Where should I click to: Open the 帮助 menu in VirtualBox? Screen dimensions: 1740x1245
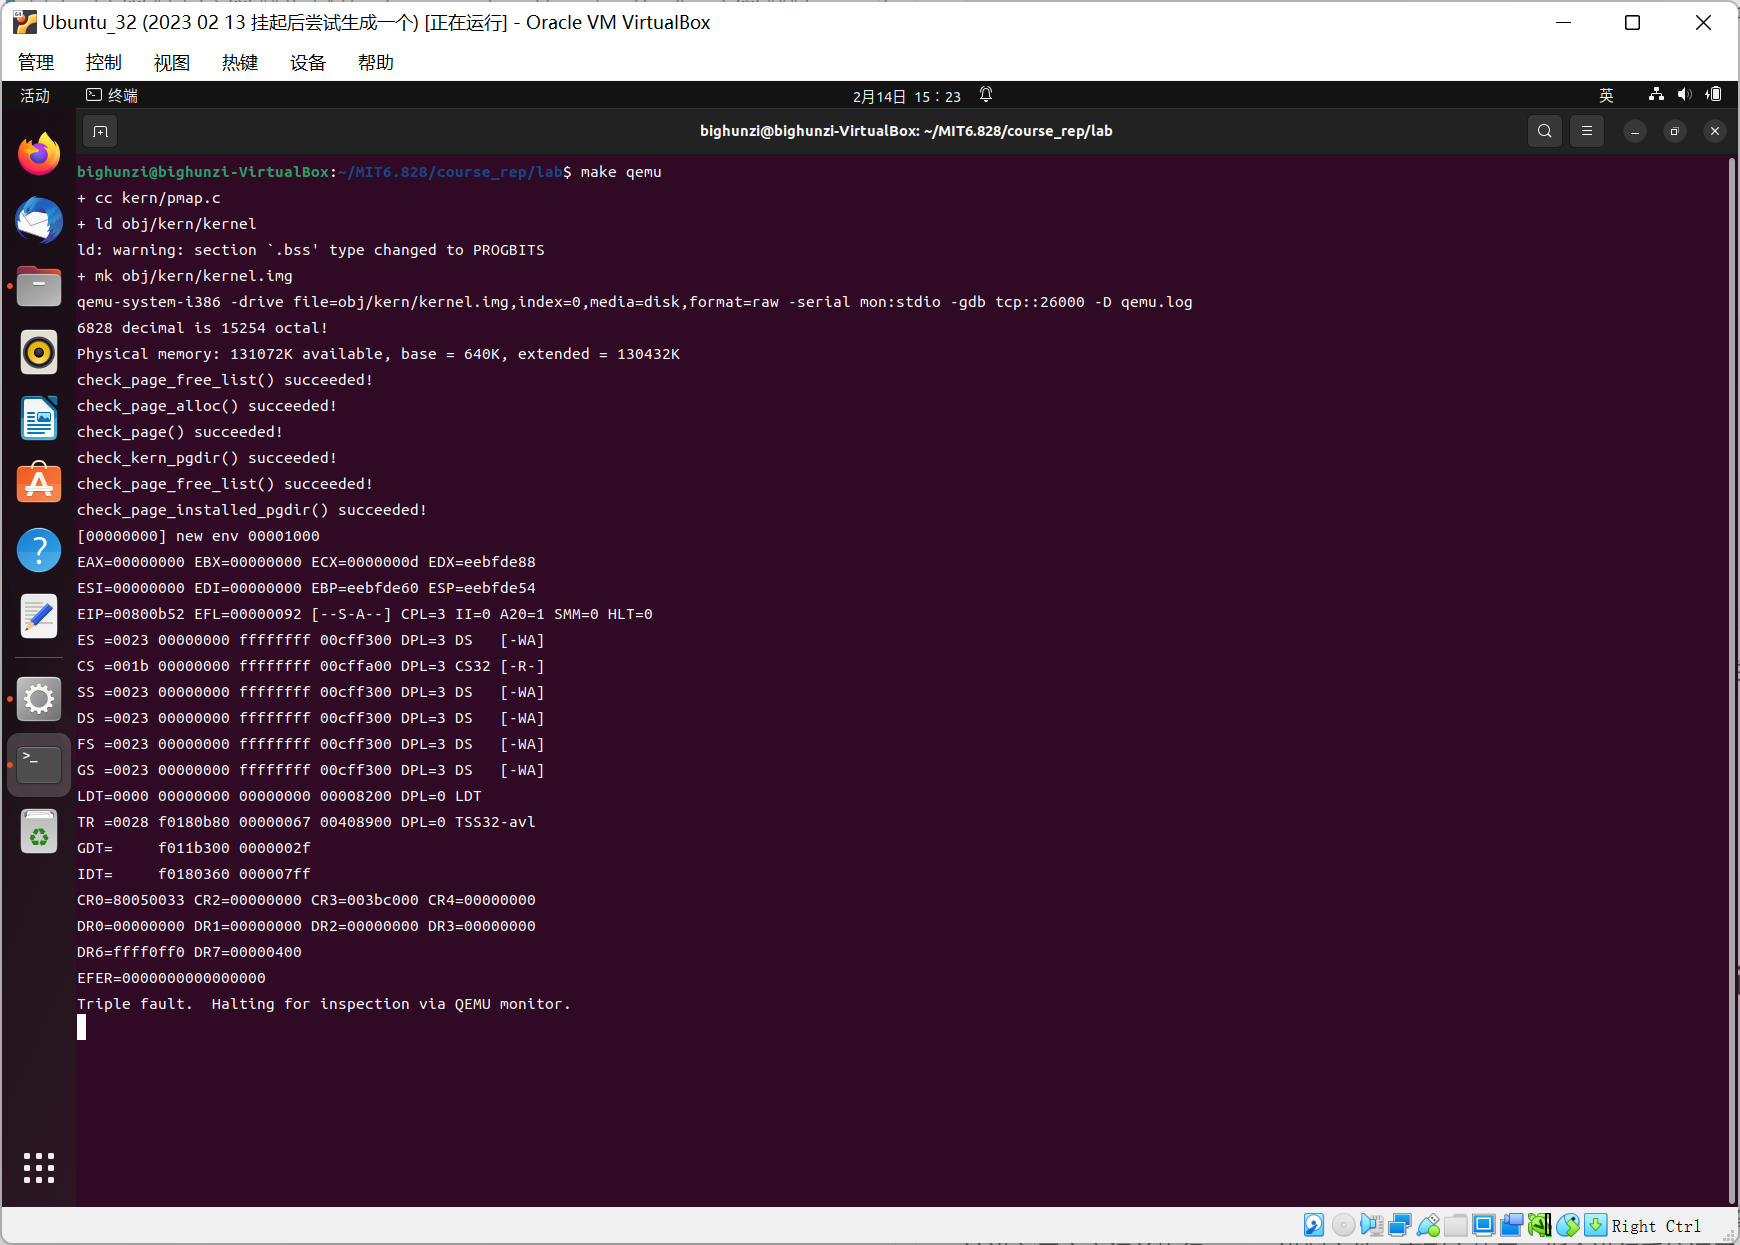[376, 62]
